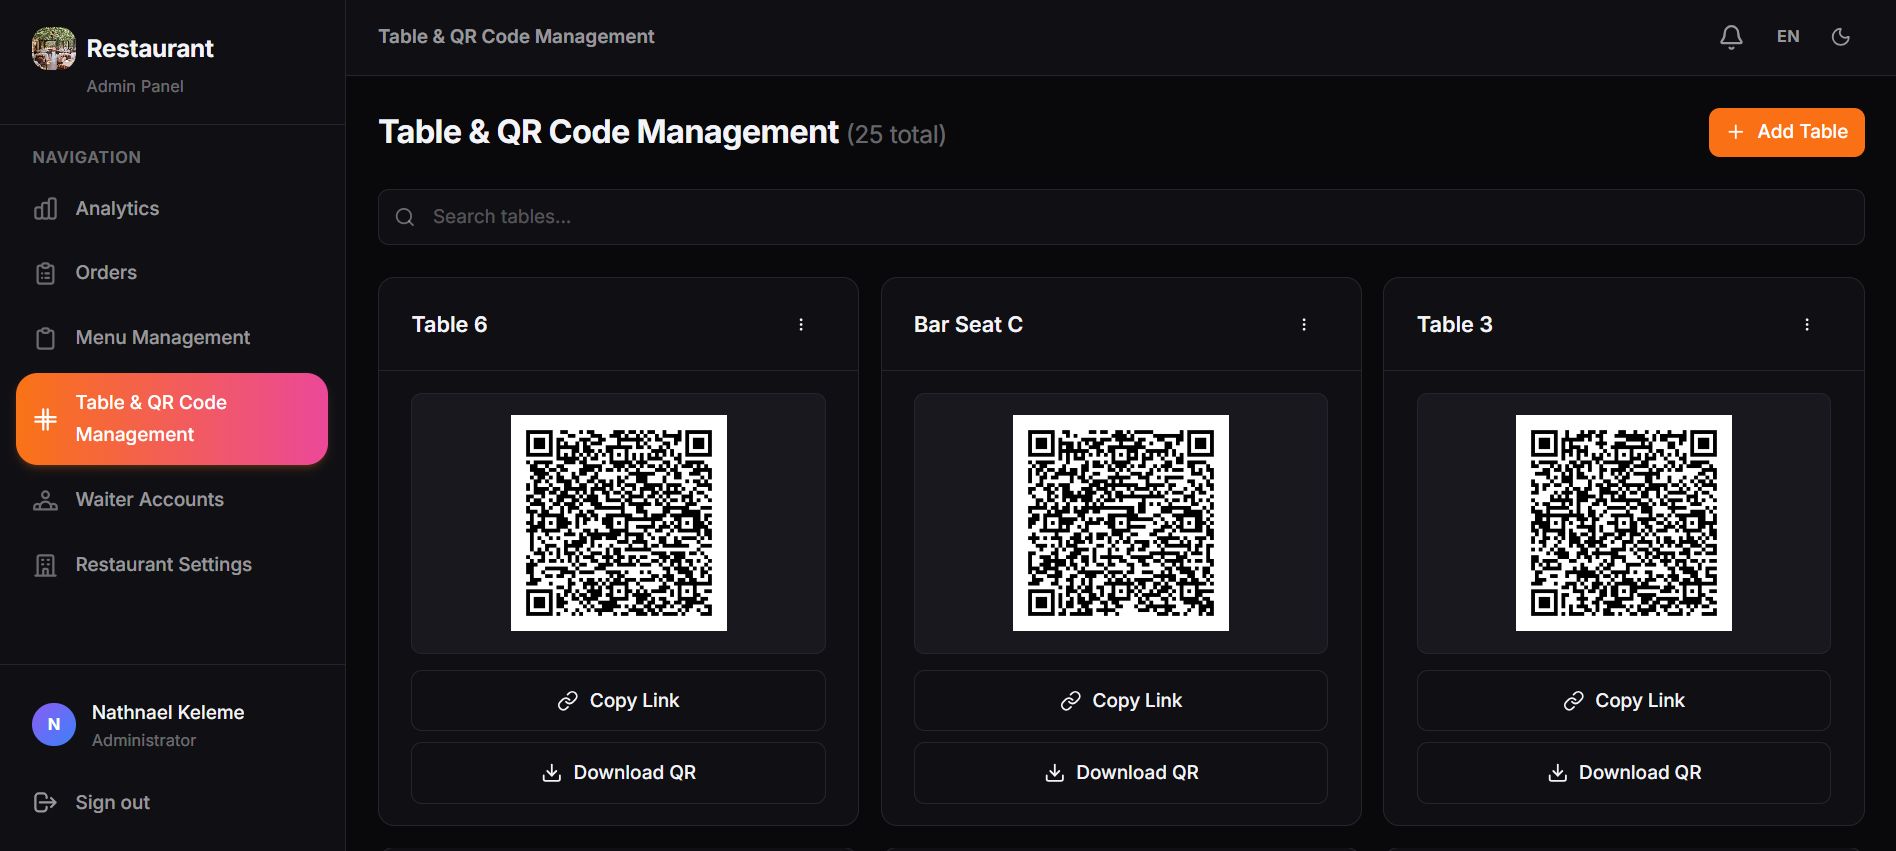Click the sign out arrow icon
This screenshot has height=851, width=1896.
click(x=45, y=802)
